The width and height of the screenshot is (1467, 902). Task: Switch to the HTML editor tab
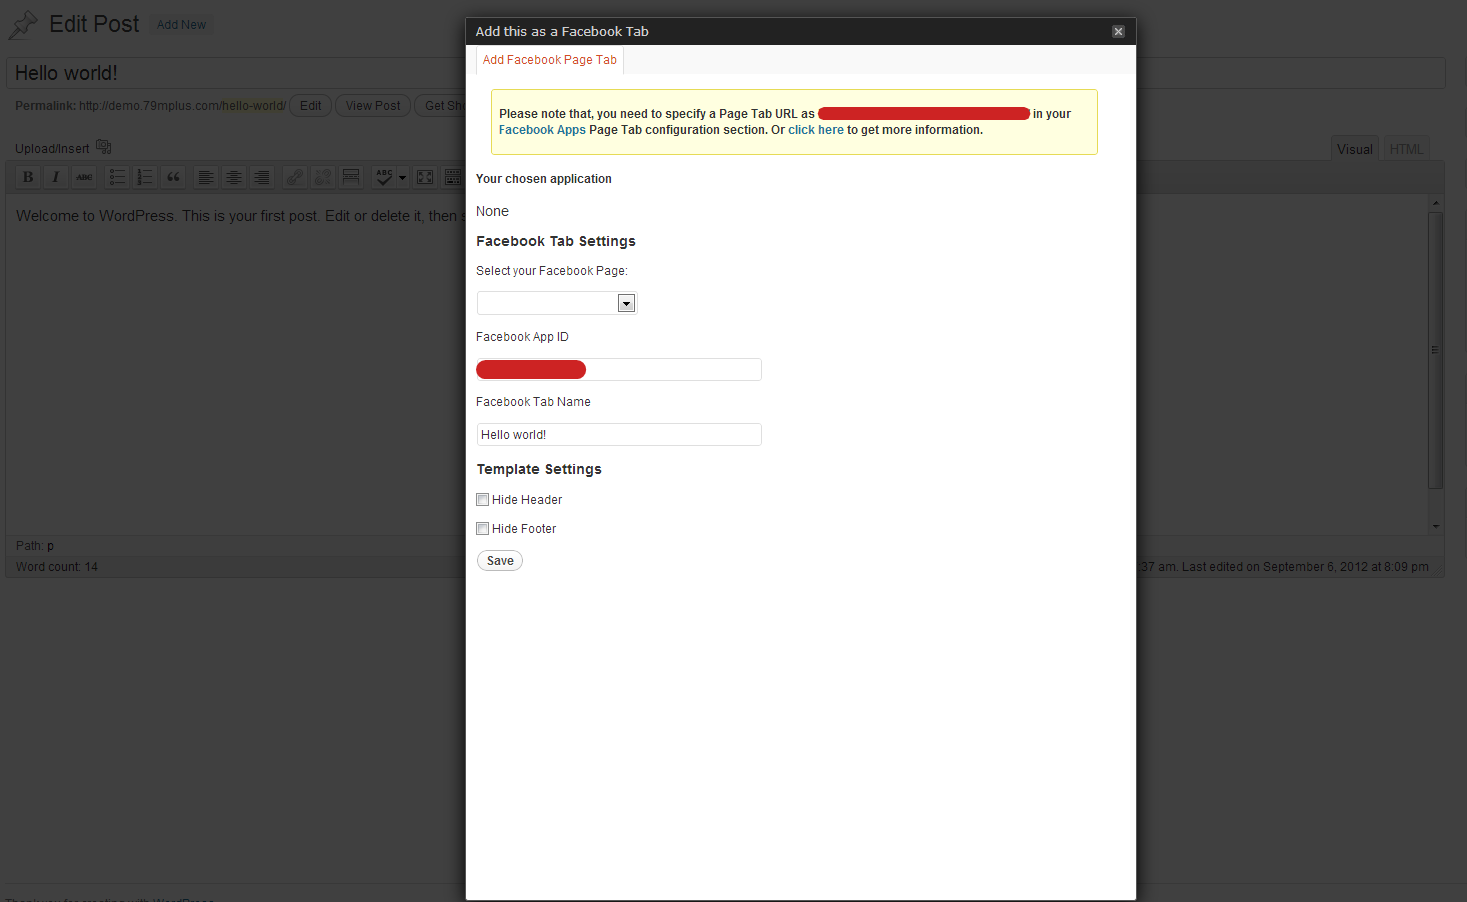[1406, 149]
